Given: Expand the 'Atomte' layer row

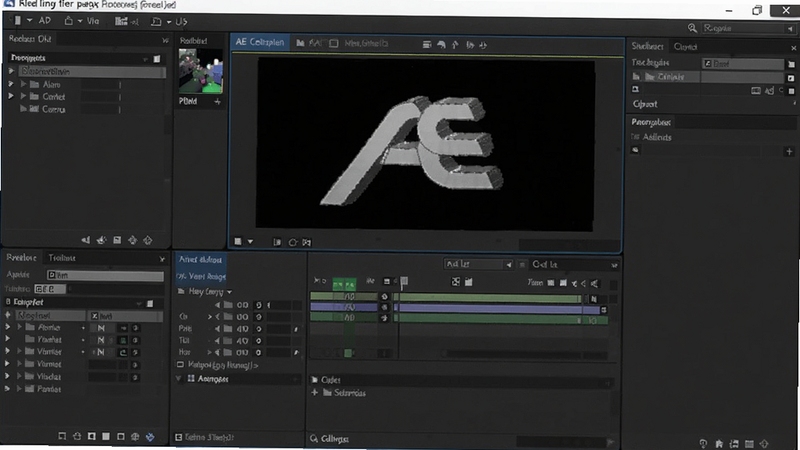Looking at the screenshot, I should point(20,327).
